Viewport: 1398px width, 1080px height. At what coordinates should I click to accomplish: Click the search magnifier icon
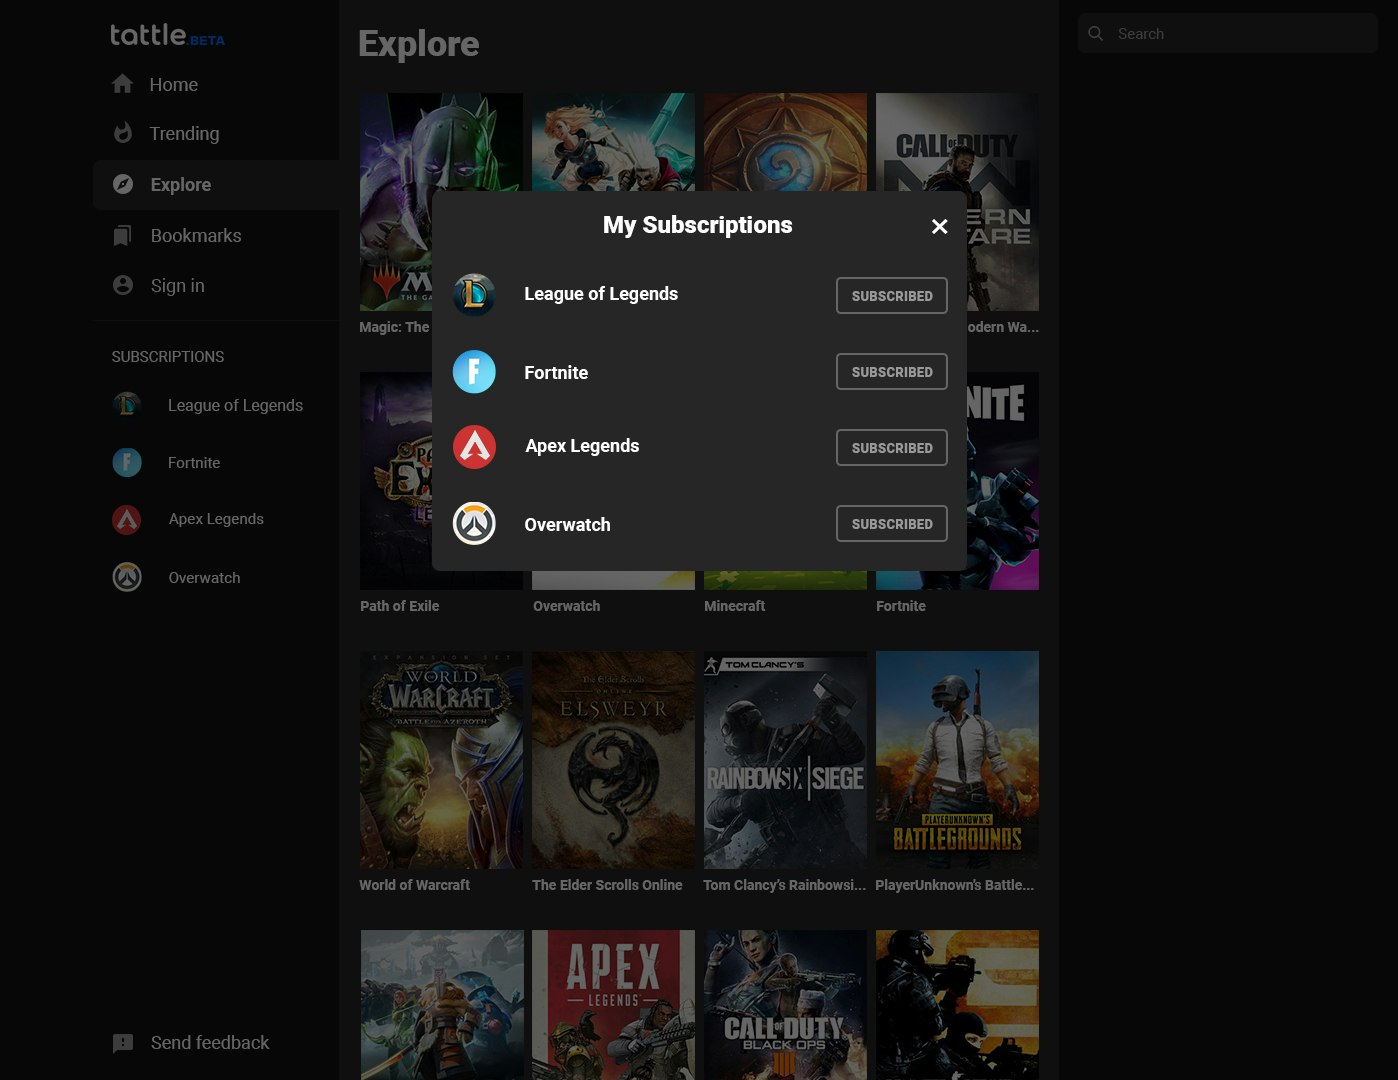click(x=1096, y=33)
